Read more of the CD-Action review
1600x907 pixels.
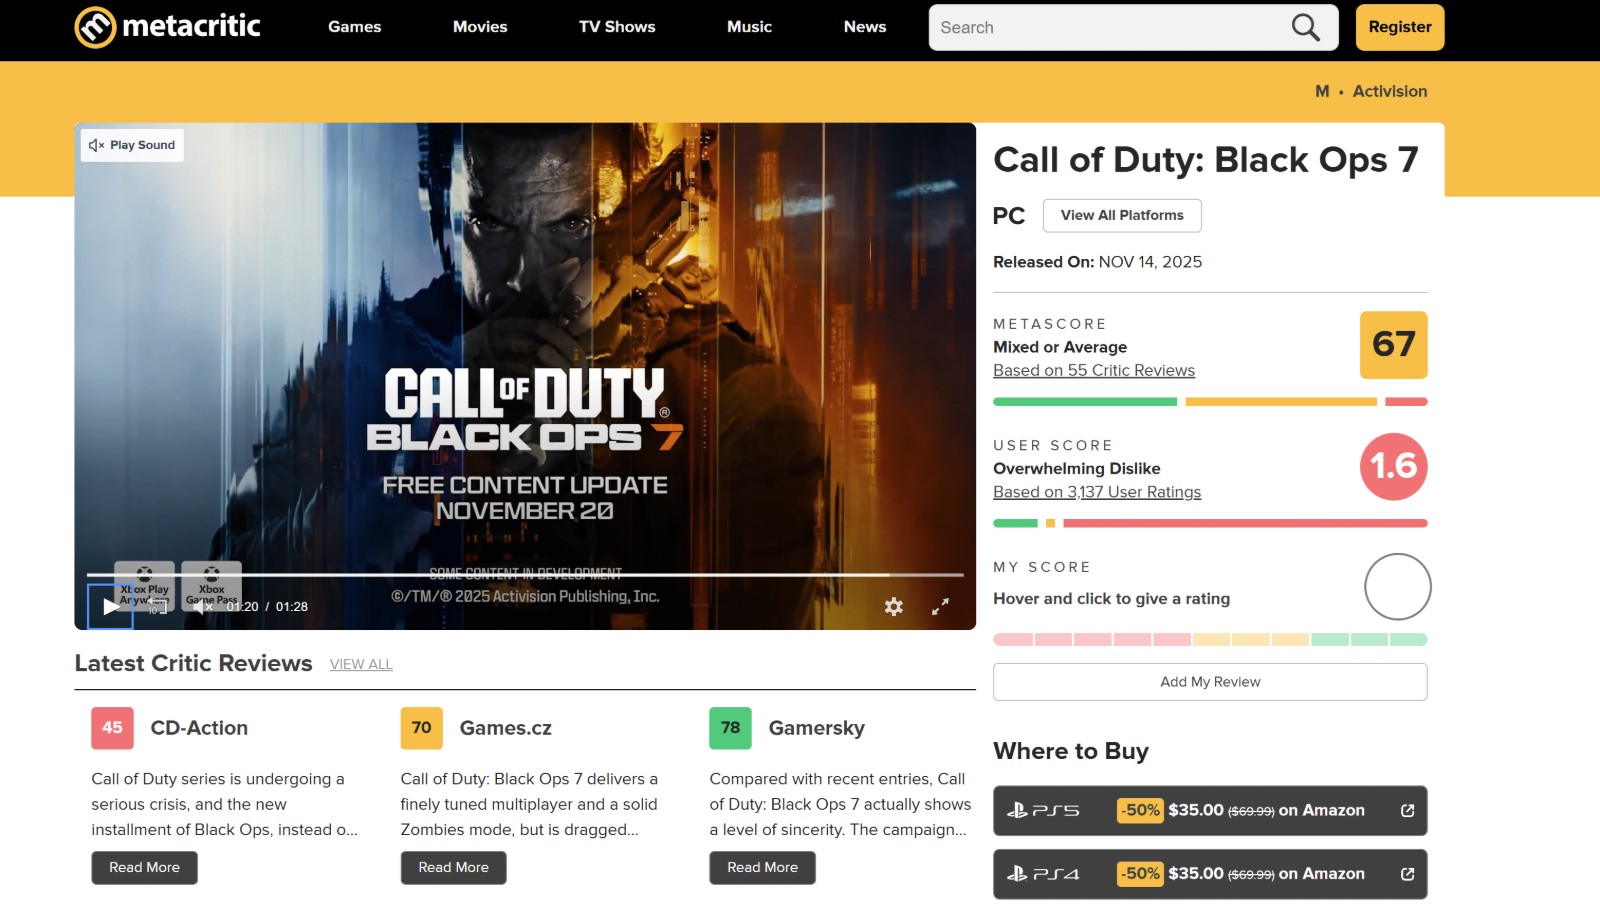pos(144,867)
